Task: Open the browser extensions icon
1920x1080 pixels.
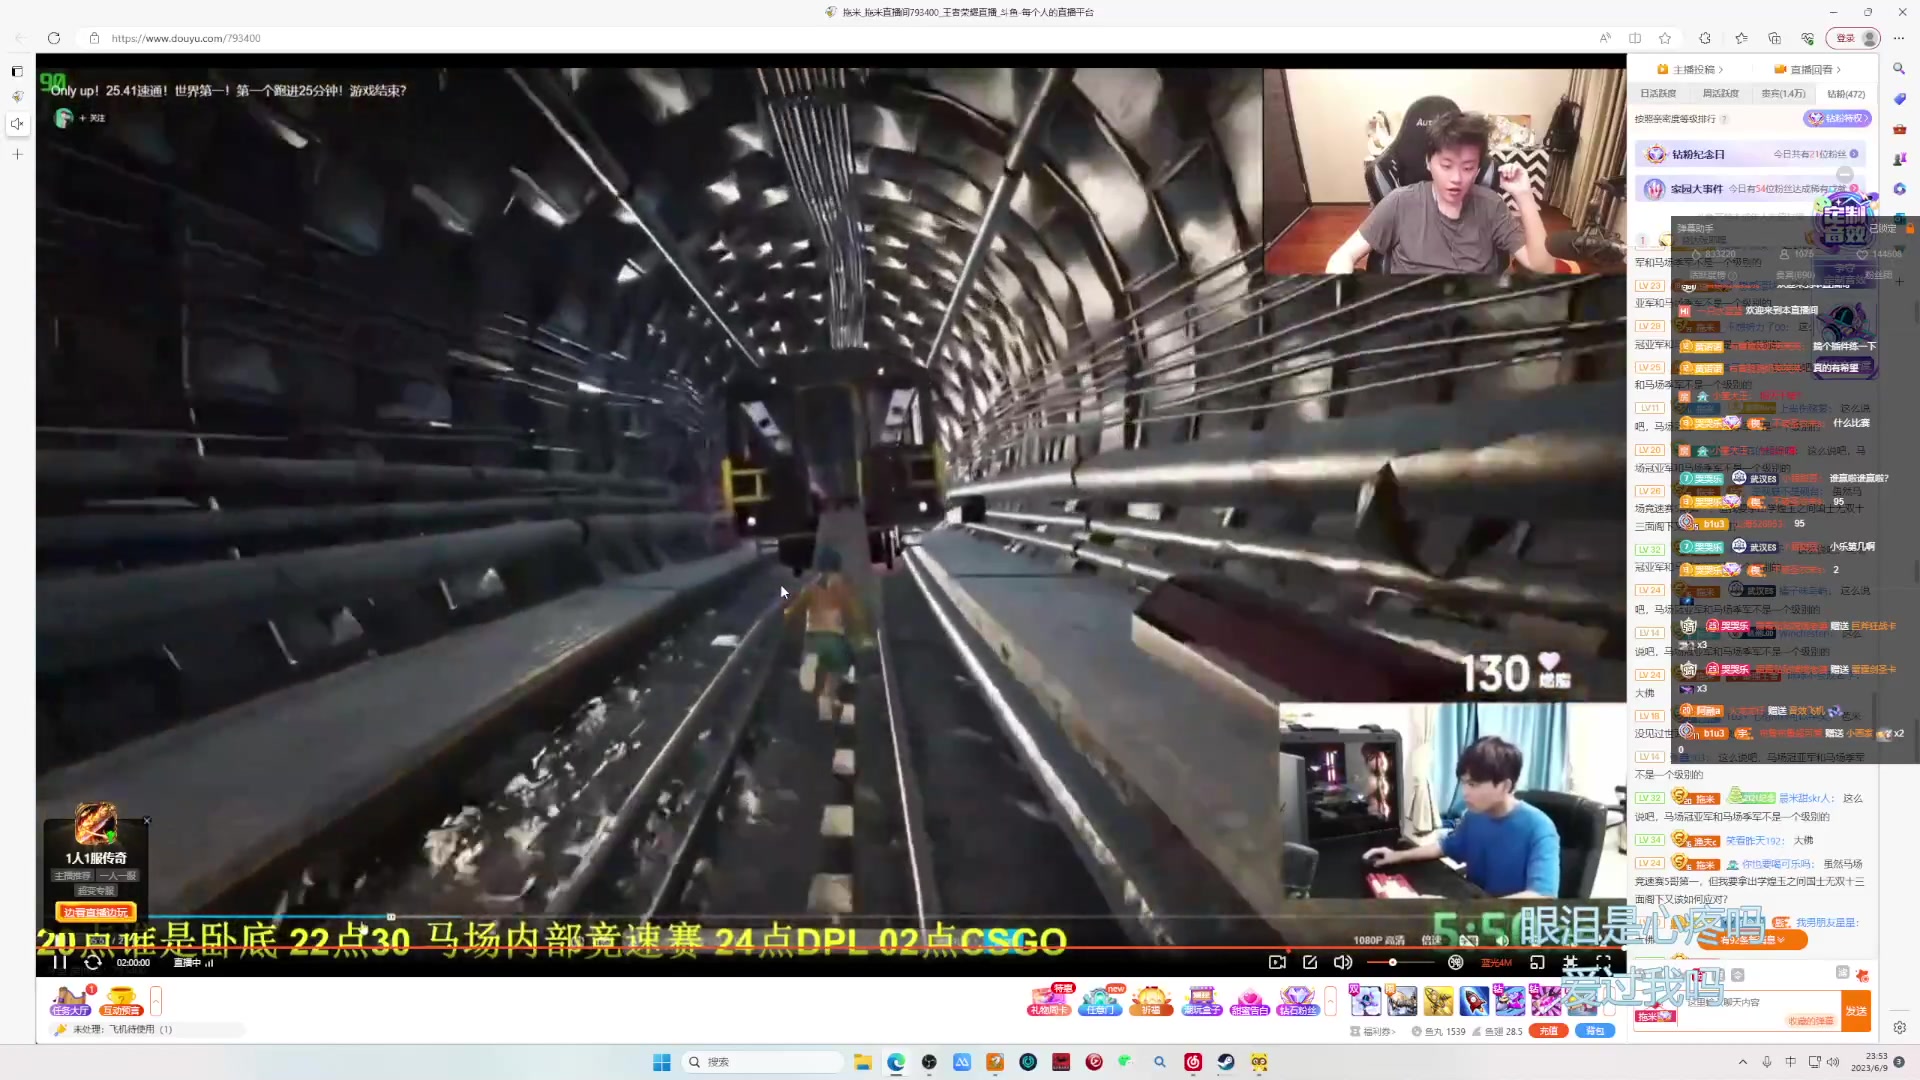Action: 1705,38
